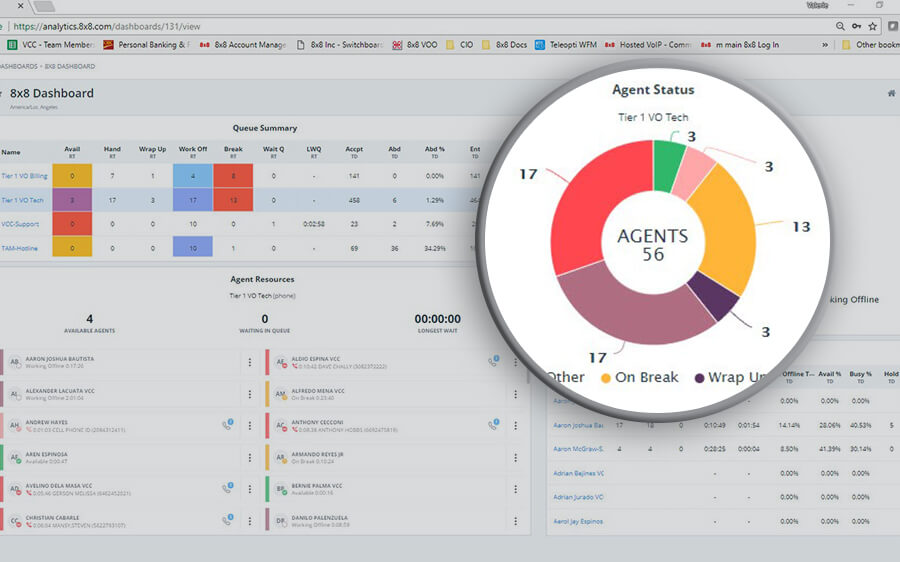This screenshot has width=900, height=562.
Task: Open the Teleopti WFM bookmark
Action: point(566,45)
